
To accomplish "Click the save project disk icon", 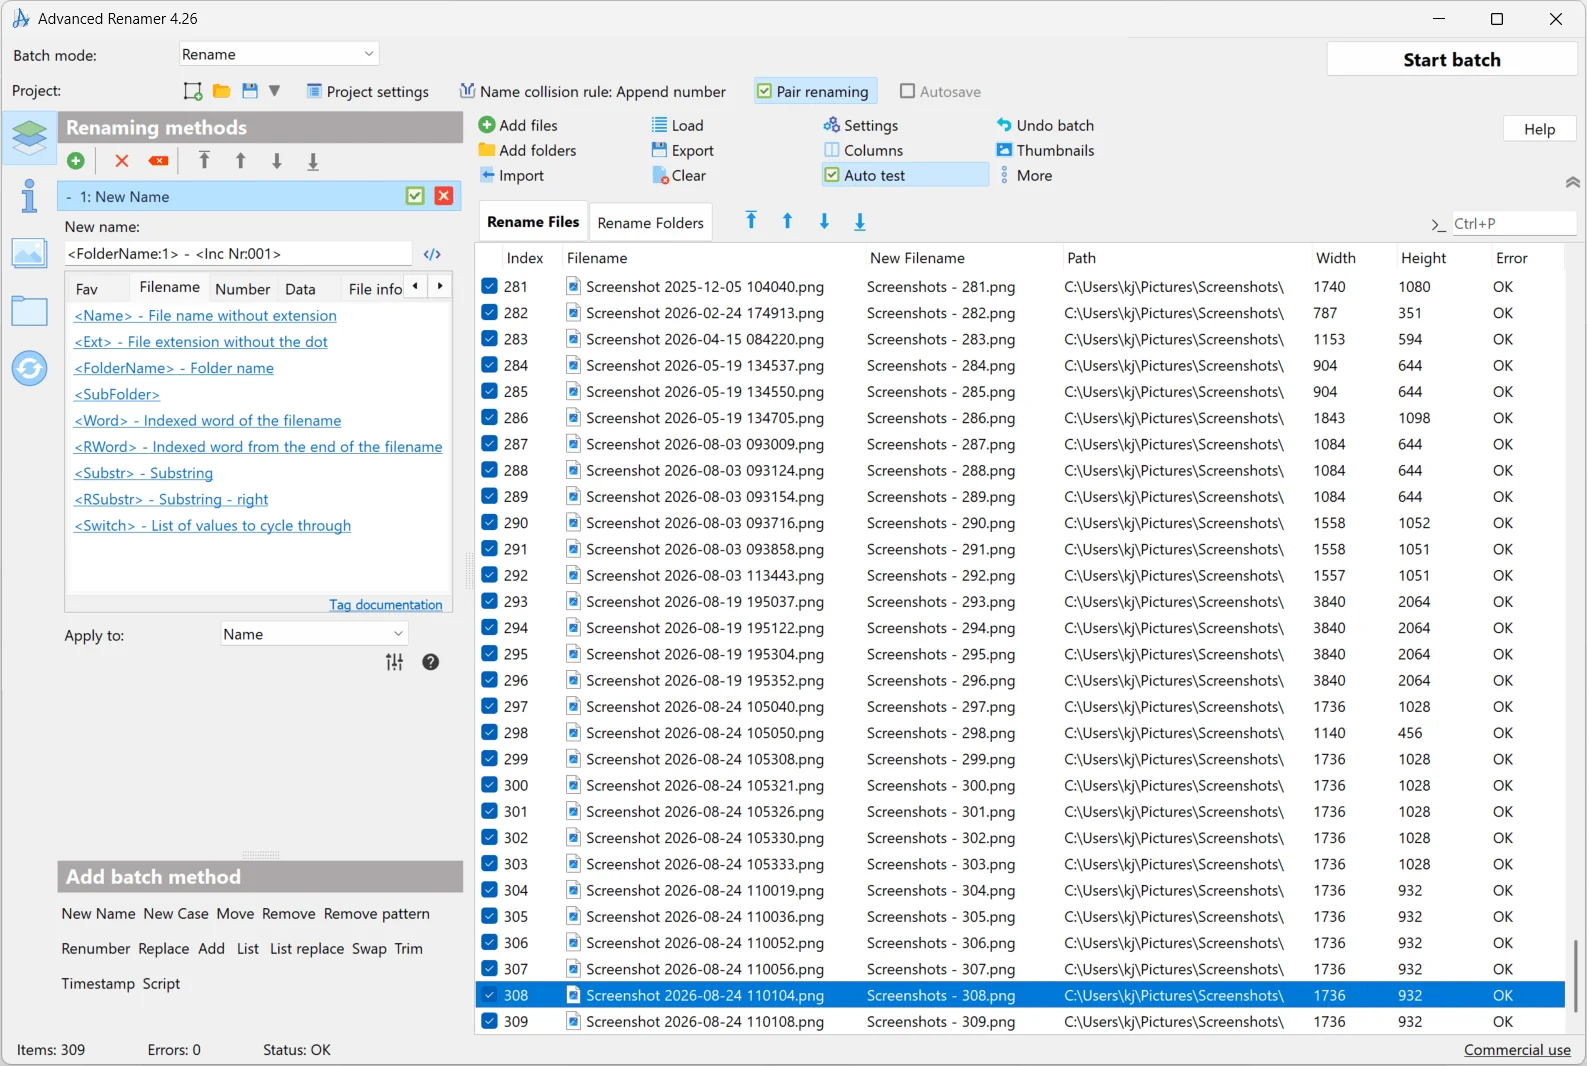I will (x=250, y=91).
